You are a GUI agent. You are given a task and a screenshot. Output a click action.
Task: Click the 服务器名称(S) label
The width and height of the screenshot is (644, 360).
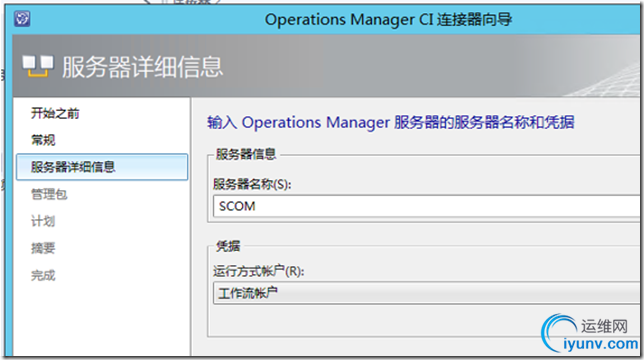pos(252,184)
